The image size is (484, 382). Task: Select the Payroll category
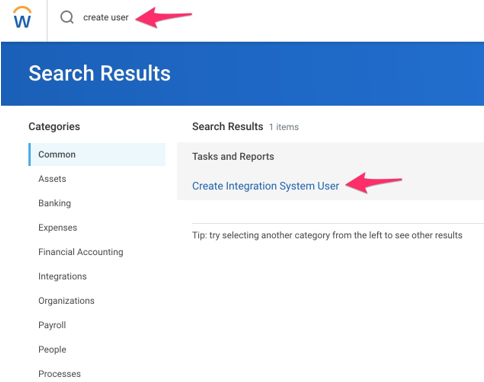pos(52,325)
